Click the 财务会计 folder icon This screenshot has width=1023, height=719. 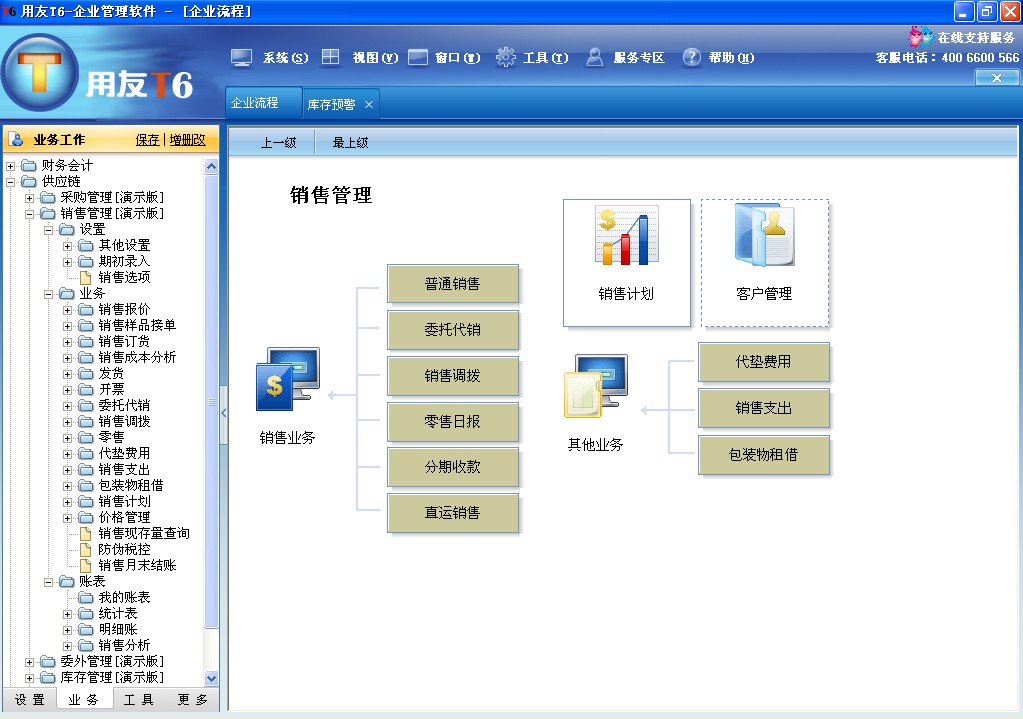click(x=29, y=165)
